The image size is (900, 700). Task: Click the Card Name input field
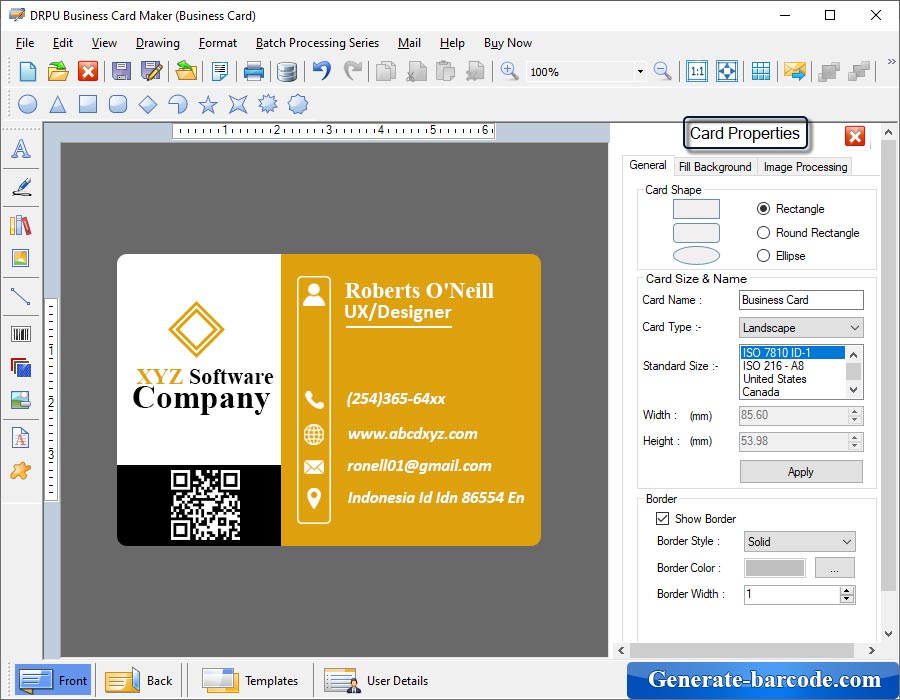[x=801, y=300]
